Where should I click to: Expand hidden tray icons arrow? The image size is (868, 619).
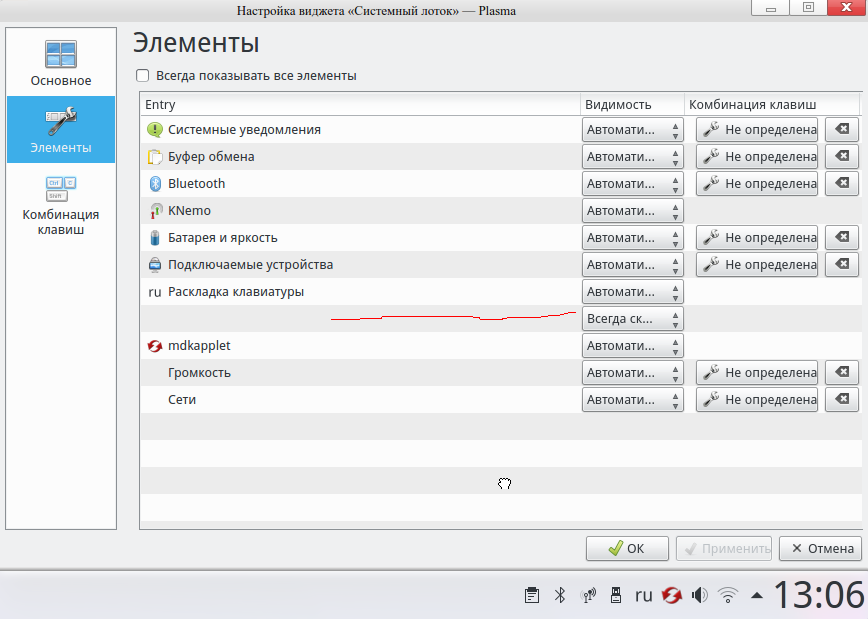pos(757,596)
